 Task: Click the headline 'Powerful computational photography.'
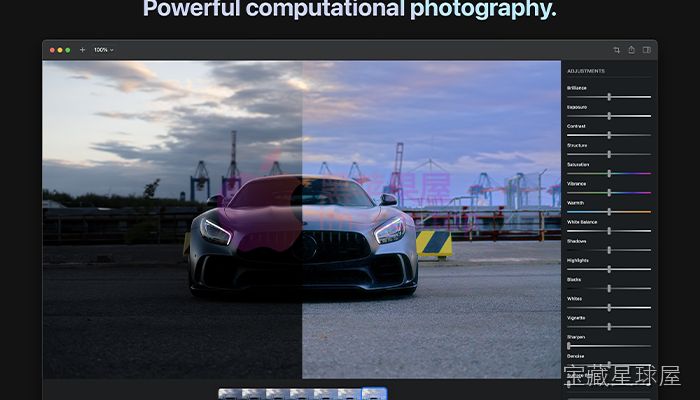pos(350,8)
